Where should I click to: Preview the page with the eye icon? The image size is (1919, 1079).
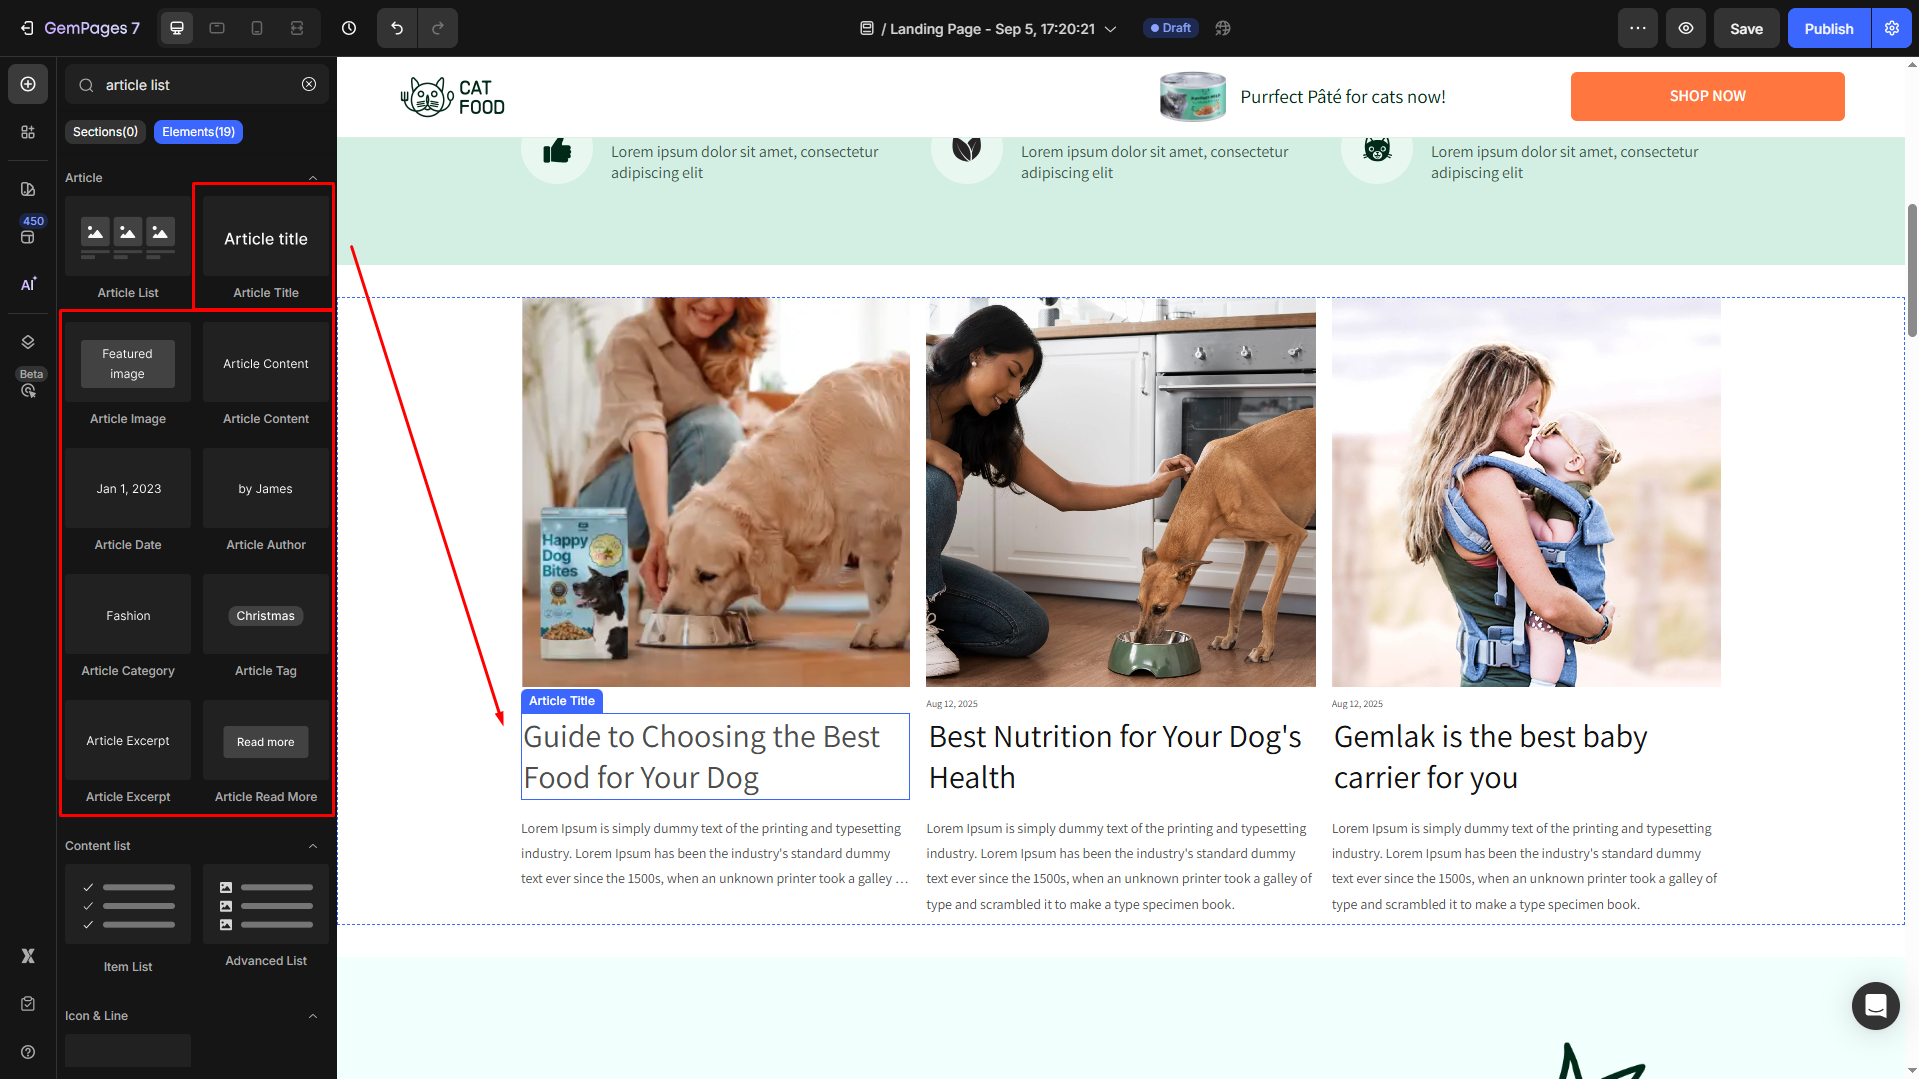(1686, 28)
